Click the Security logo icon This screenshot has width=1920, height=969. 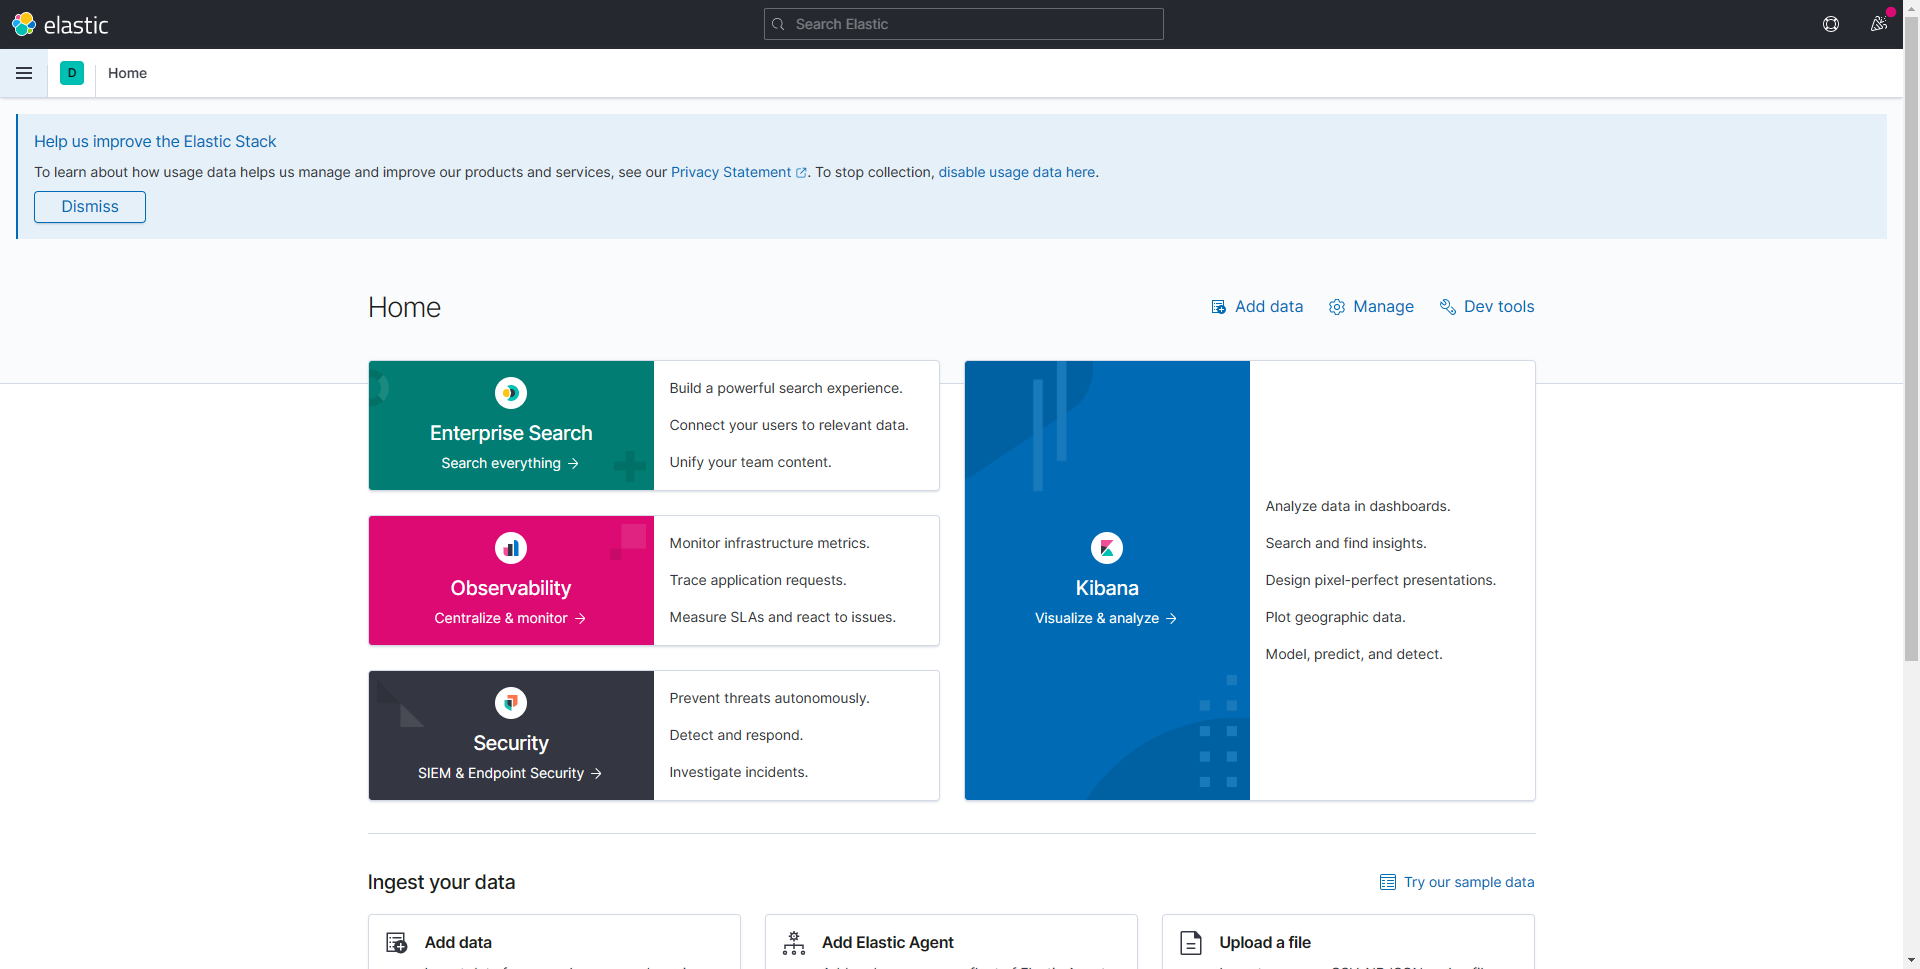tap(511, 703)
